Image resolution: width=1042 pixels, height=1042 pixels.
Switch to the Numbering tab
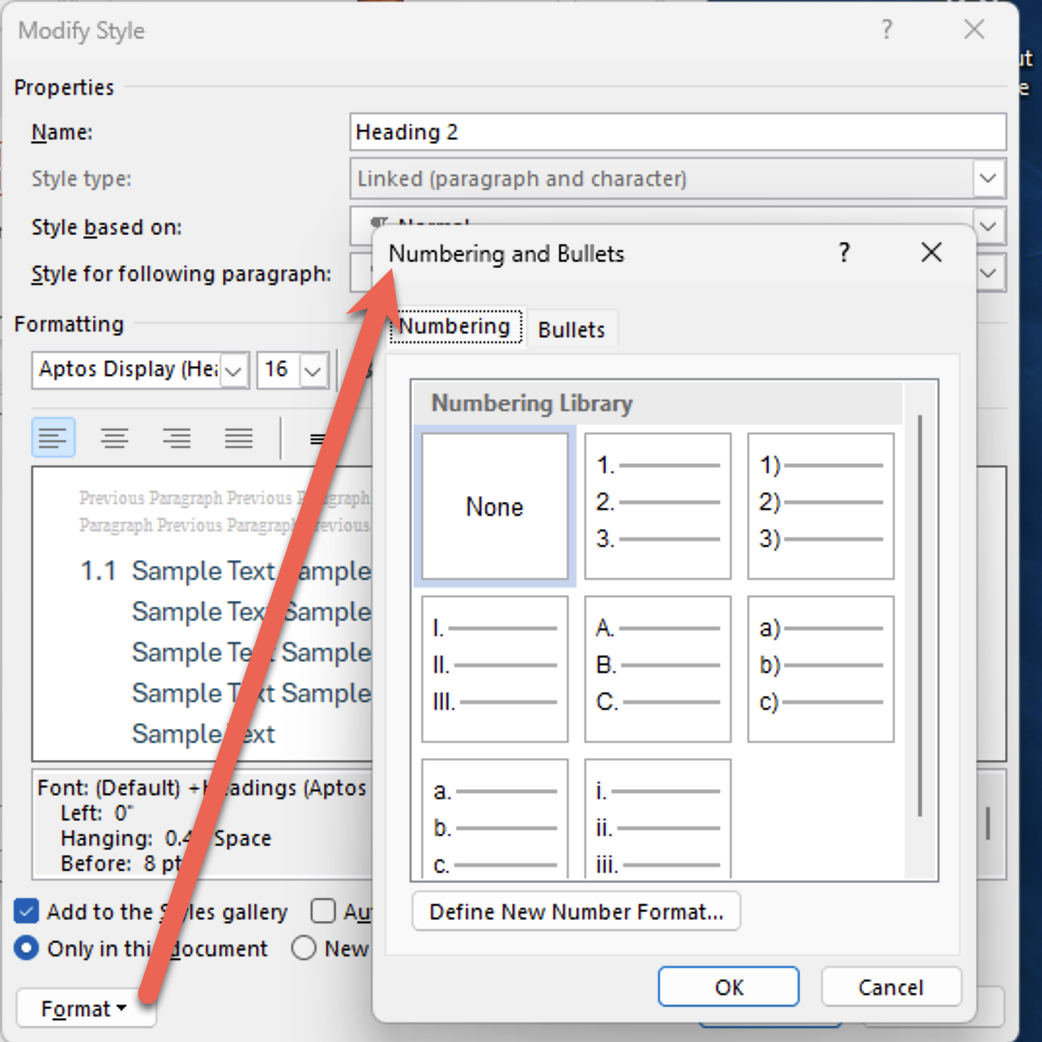[455, 327]
